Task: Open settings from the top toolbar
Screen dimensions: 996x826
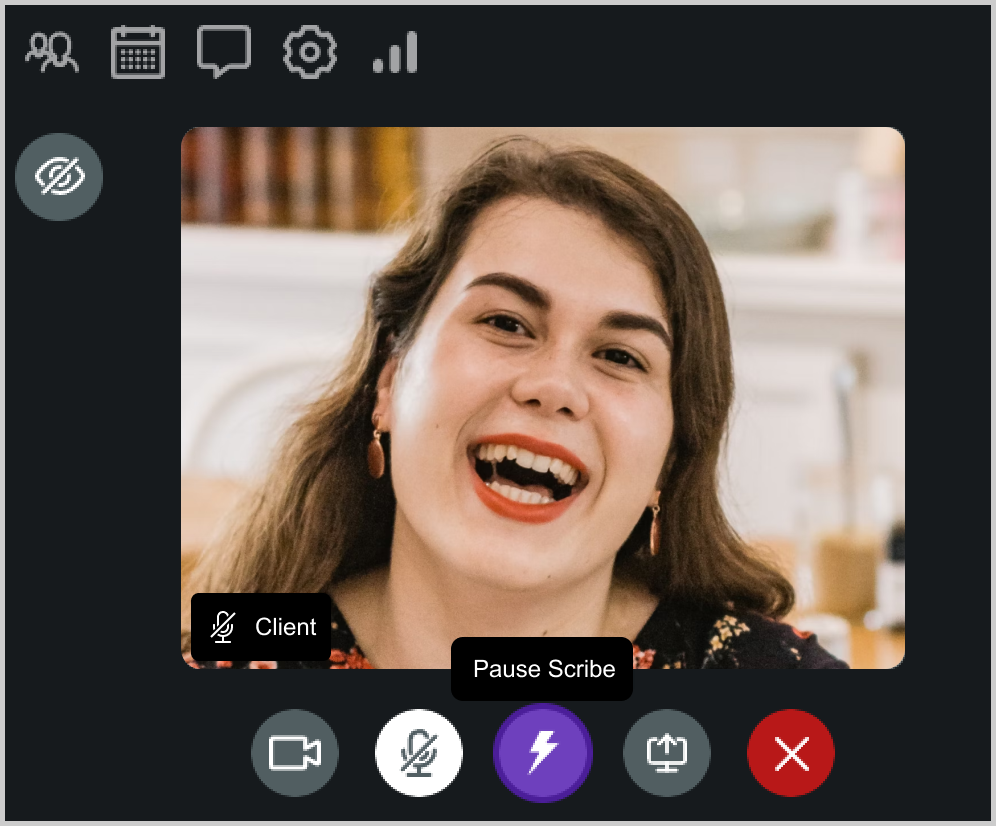Action: coord(309,51)
